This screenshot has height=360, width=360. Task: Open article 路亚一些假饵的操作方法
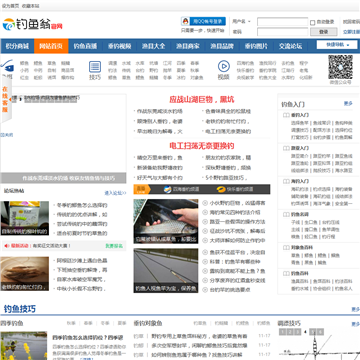coord(237,222)
